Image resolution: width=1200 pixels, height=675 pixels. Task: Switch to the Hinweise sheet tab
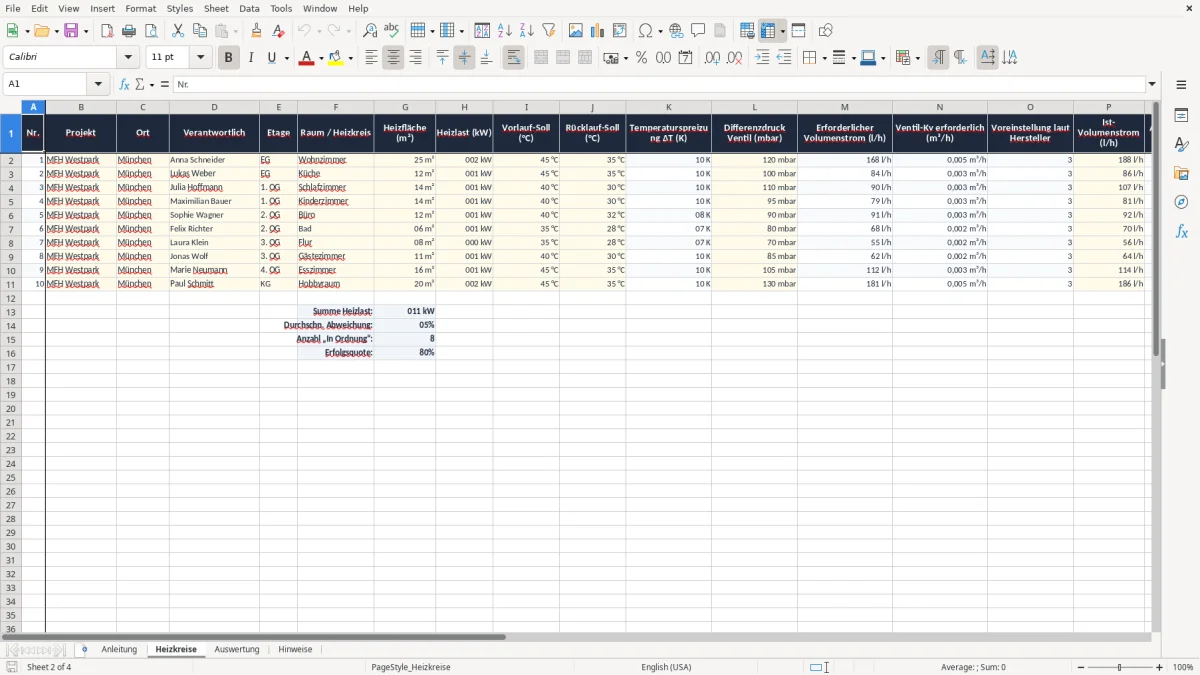295,649
